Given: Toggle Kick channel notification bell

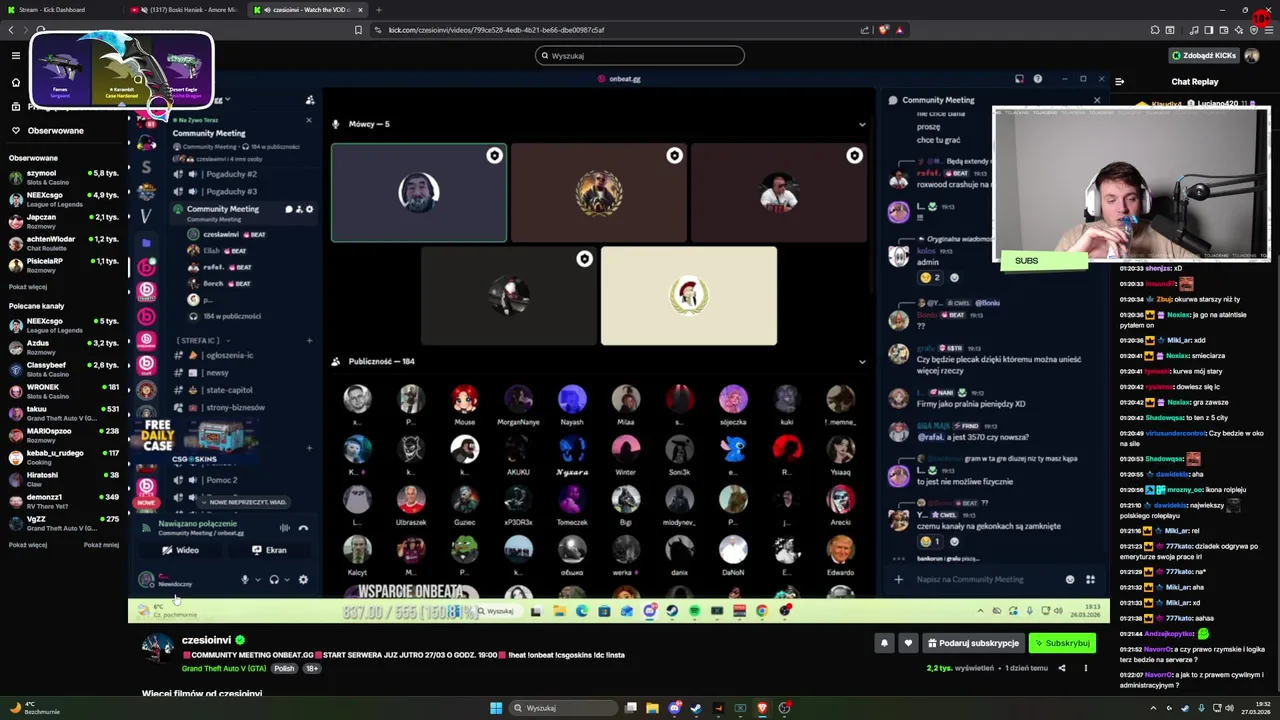Looking at the screenshot, I should [x=884, y=643].
